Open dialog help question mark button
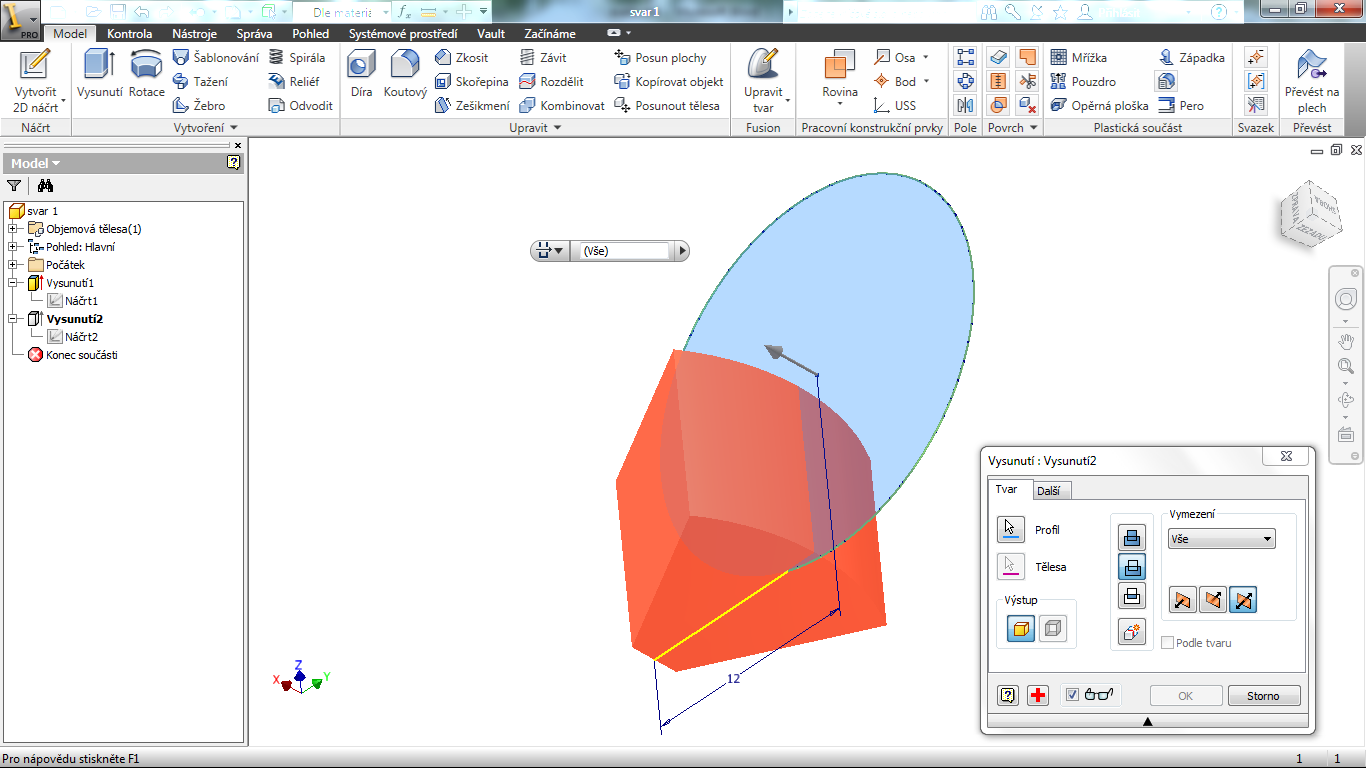 pos(1008,696)
